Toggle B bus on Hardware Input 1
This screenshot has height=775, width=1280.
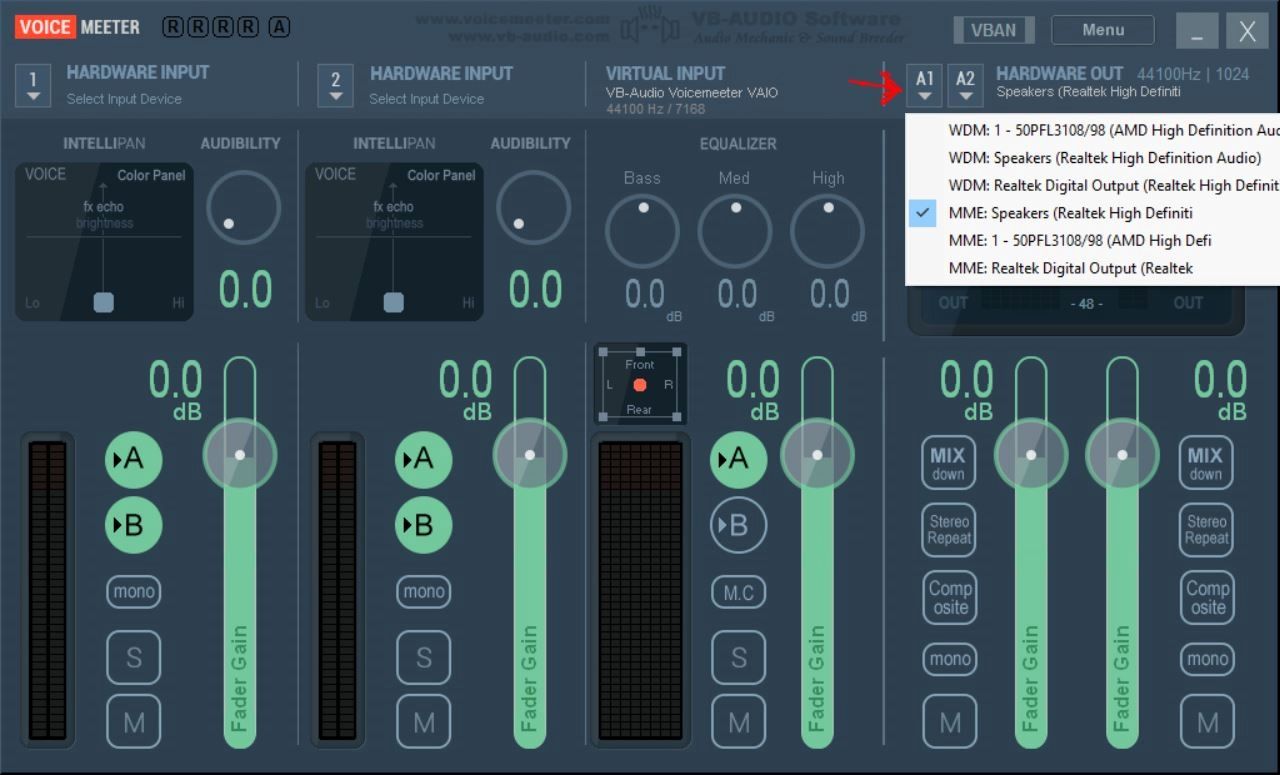point(134,525)
